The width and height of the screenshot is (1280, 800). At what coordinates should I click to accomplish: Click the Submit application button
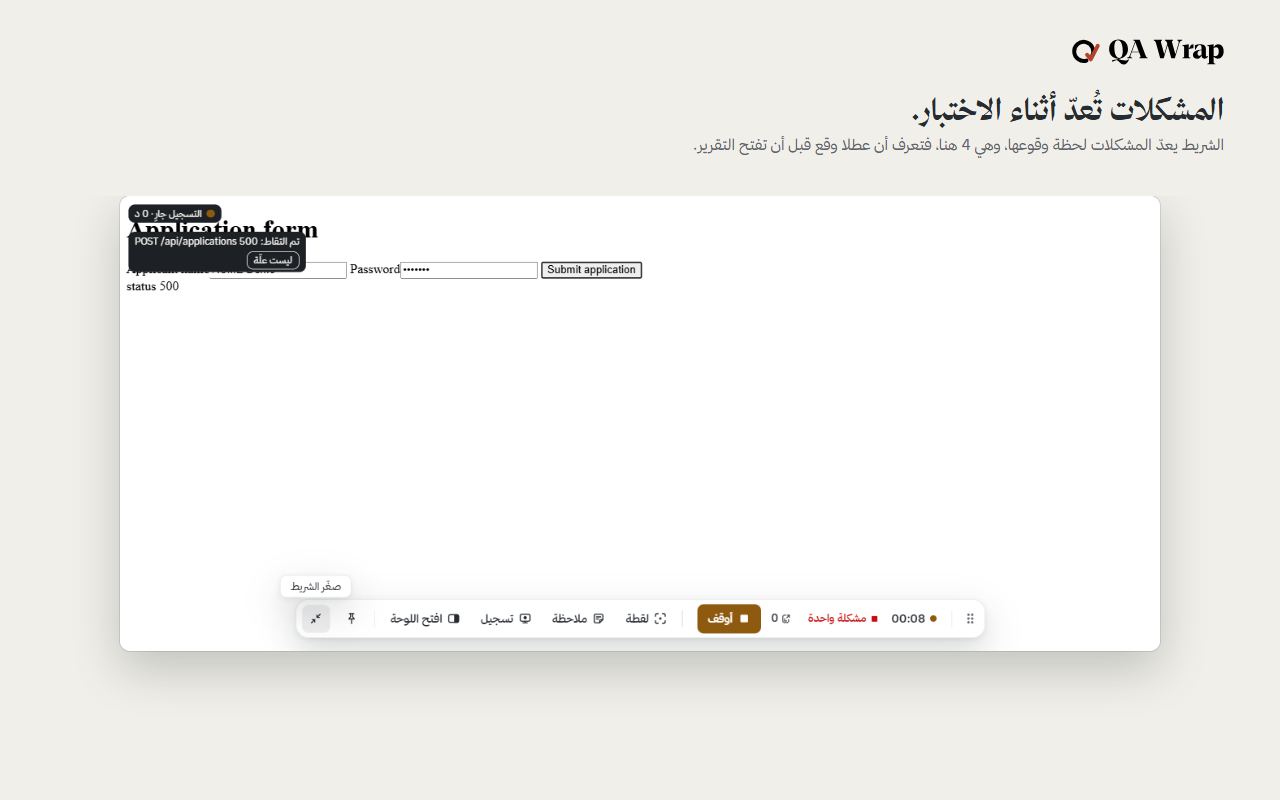point(592,270)
